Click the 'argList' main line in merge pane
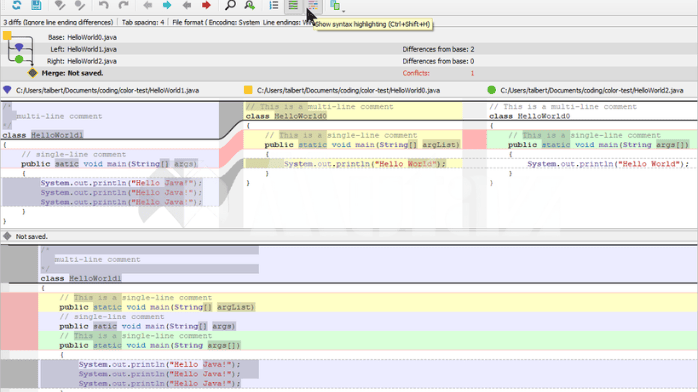Screen dimensions: 698x392 tap(157, 307)
